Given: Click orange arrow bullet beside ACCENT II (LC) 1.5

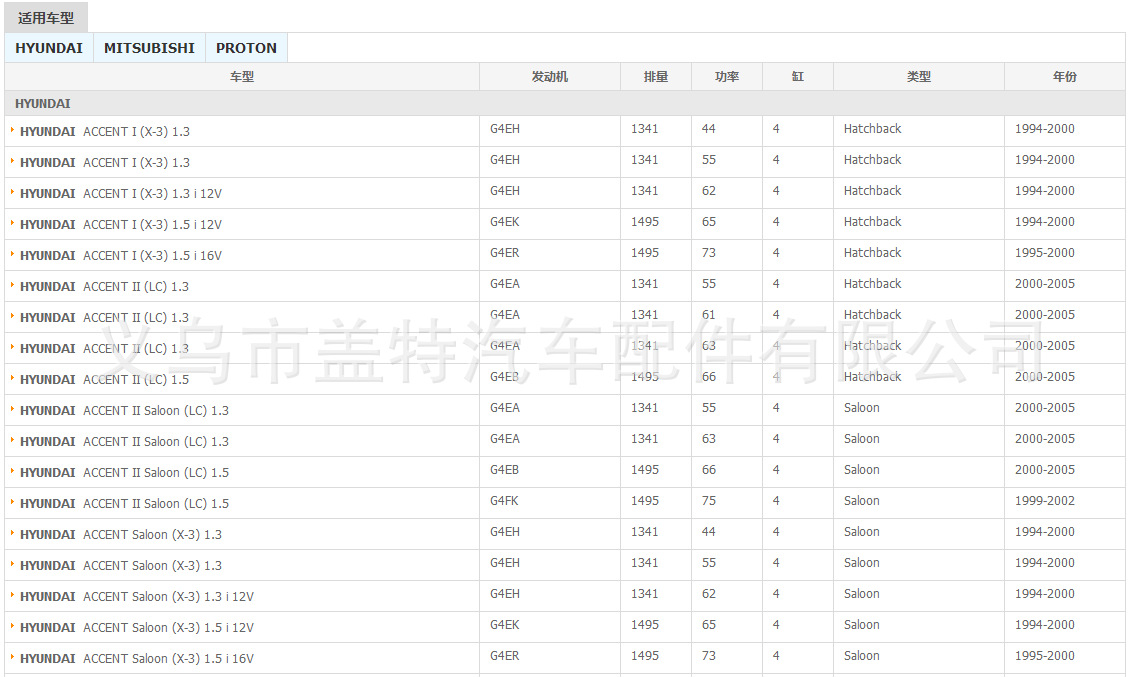Looking at the screenshot, I should pyautogui.click(x=12, y=378).
